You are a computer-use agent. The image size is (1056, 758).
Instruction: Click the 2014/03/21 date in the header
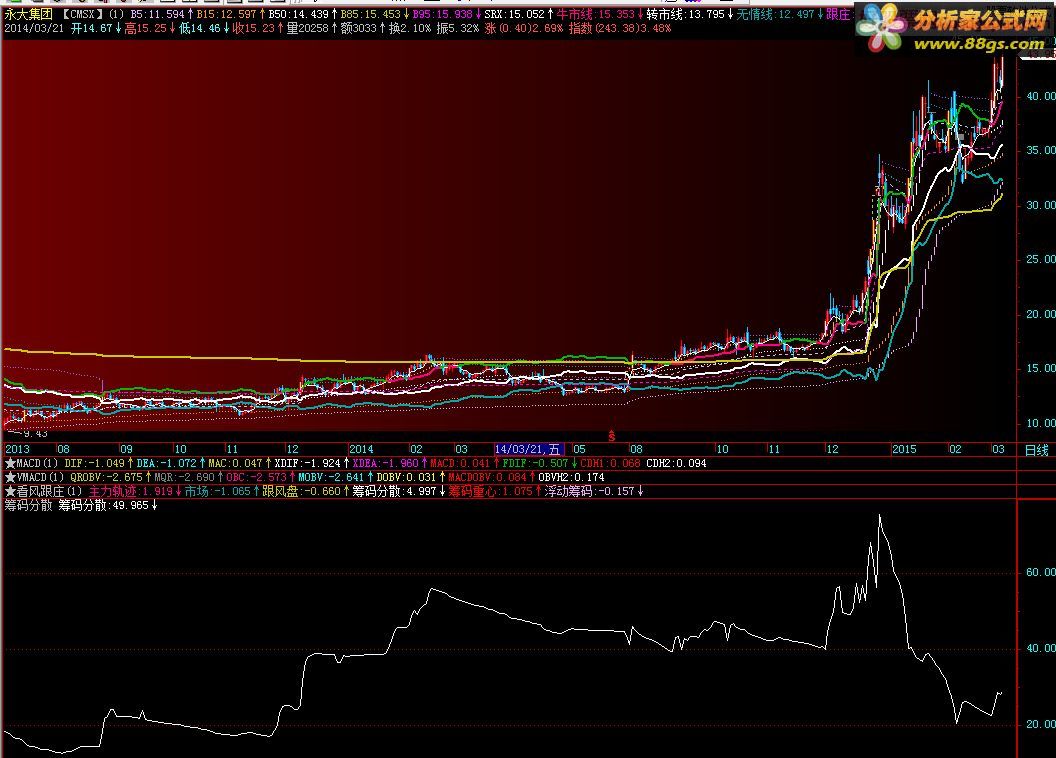click(34, 28)
